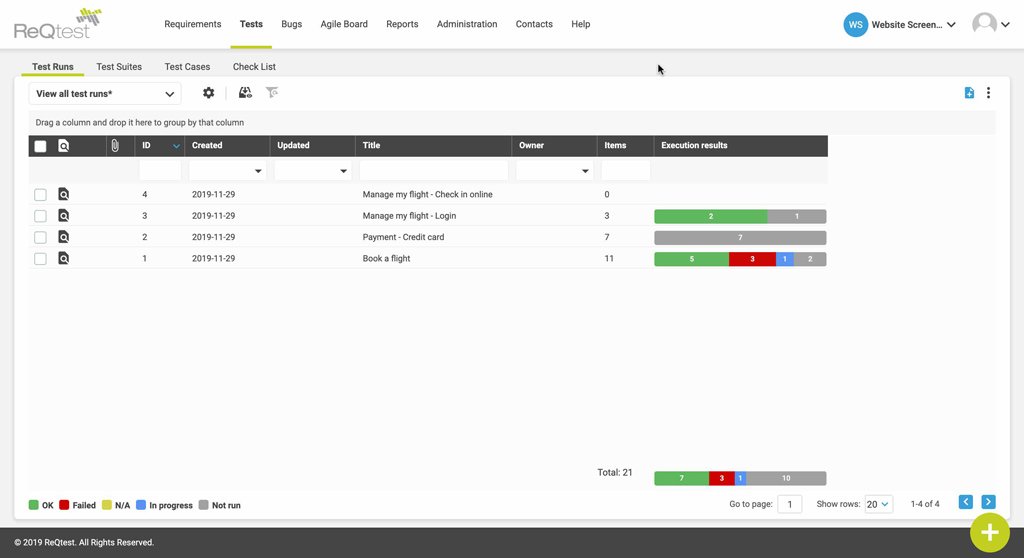Click the total execution results bar
Screen dimensions: 1024x558
pyautogui.click(x=740, y=478)
